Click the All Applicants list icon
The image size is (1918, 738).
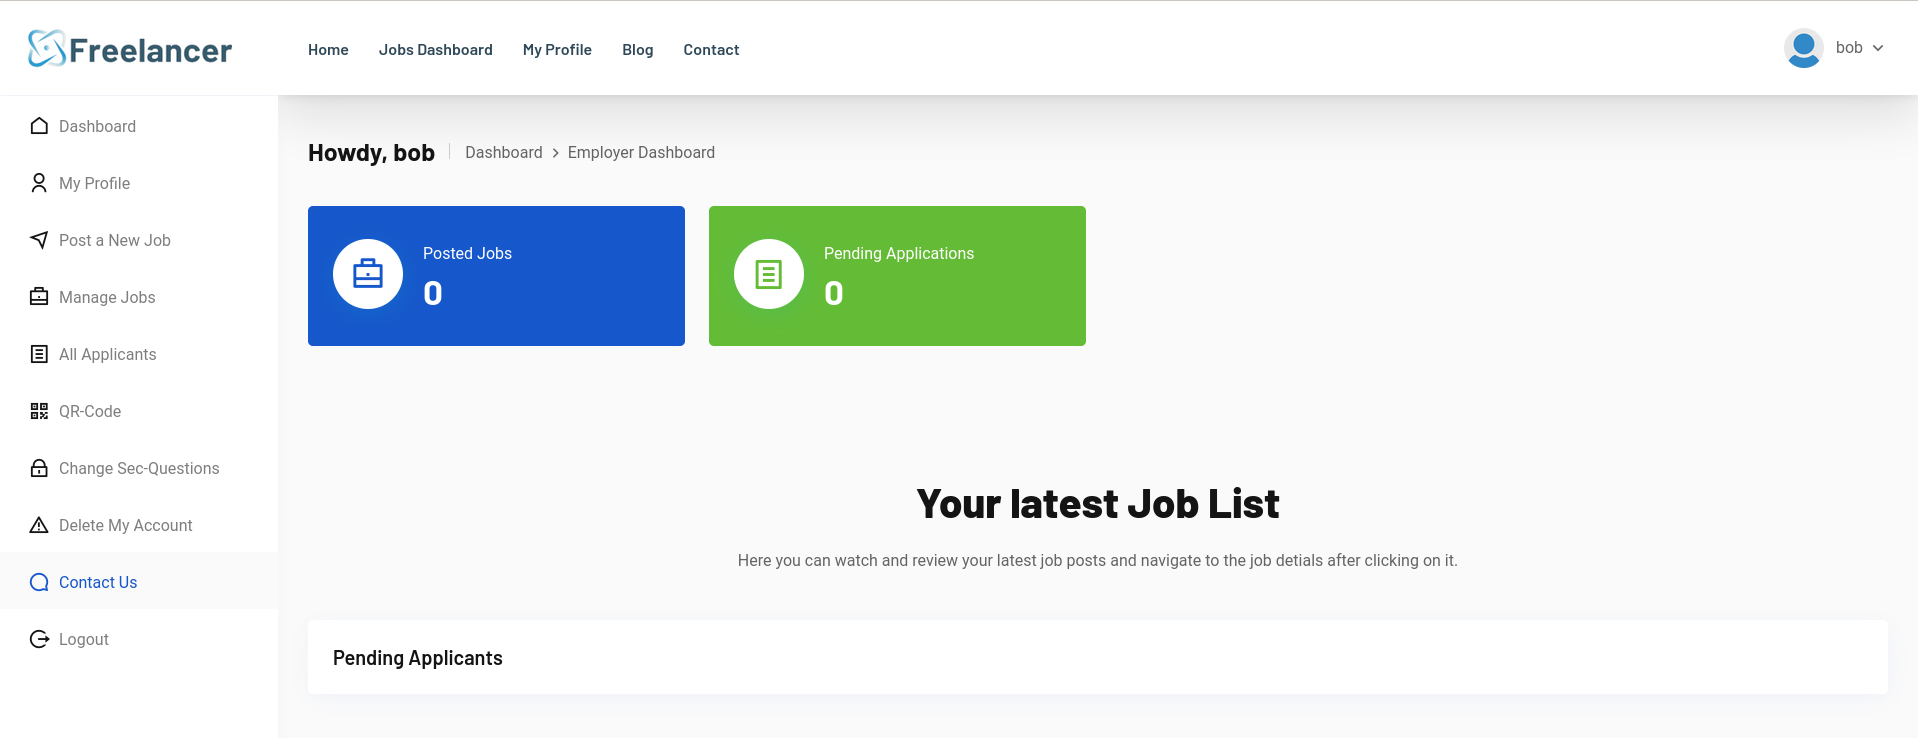pos(39,354)
